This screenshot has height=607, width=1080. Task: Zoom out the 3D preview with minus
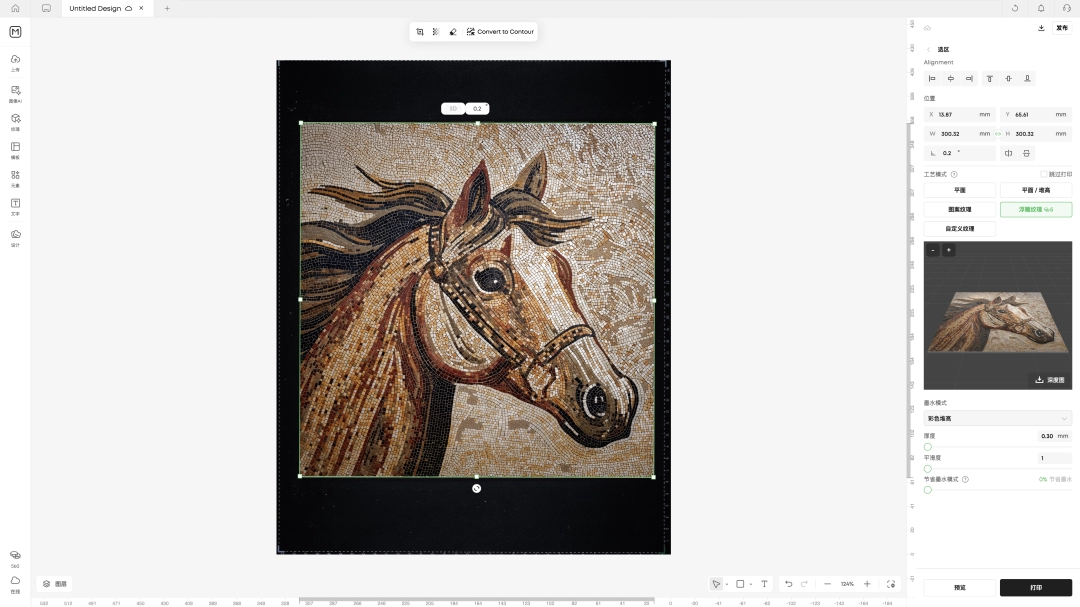(x=933, y=250)
